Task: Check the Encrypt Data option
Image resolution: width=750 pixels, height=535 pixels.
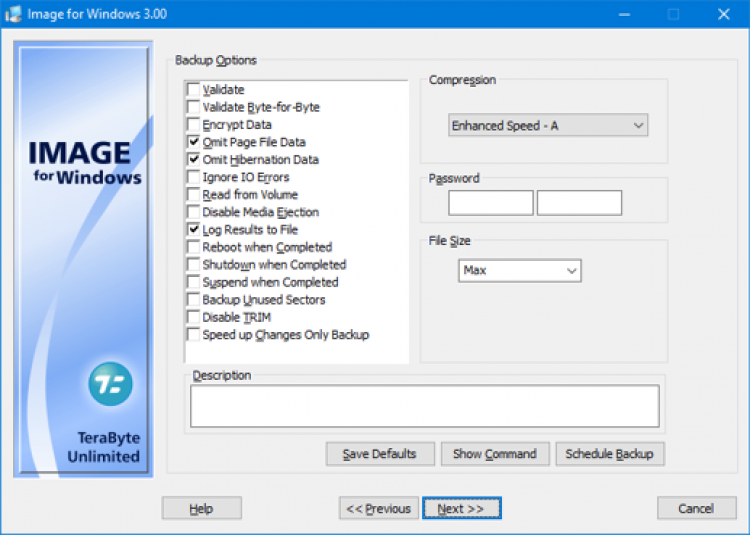Action: pos(194,124)
